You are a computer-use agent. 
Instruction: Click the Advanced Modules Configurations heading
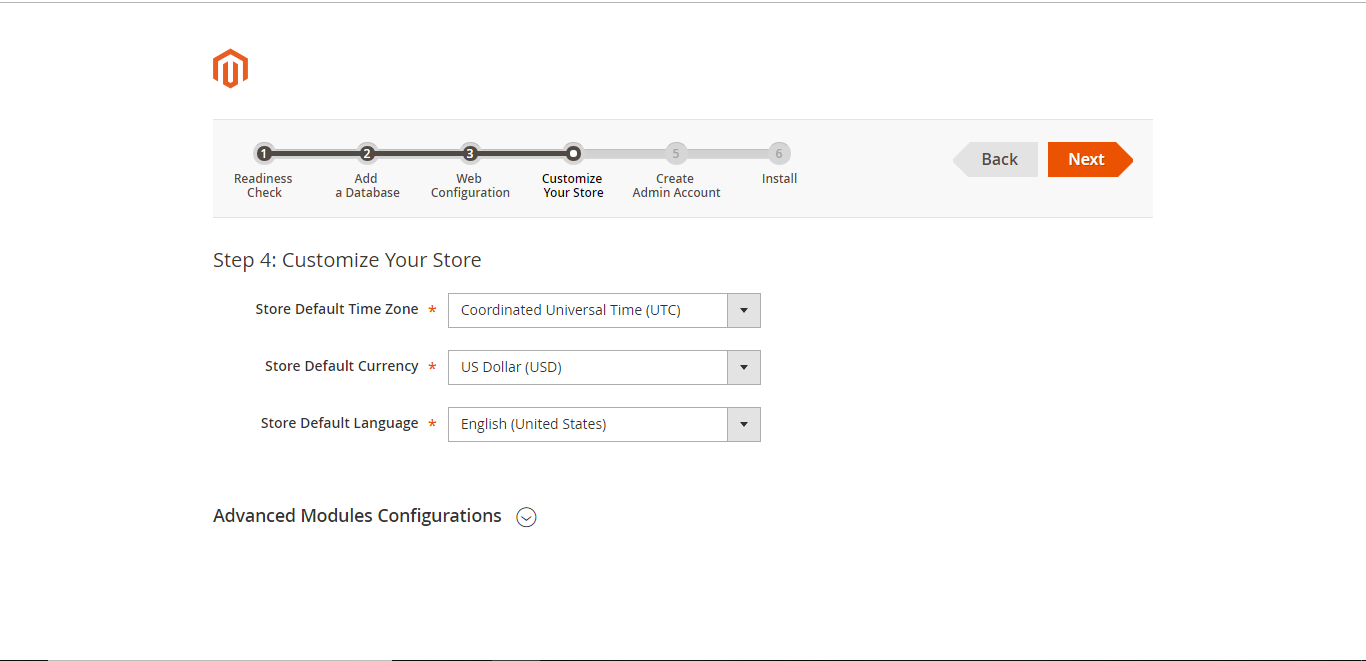357,516
